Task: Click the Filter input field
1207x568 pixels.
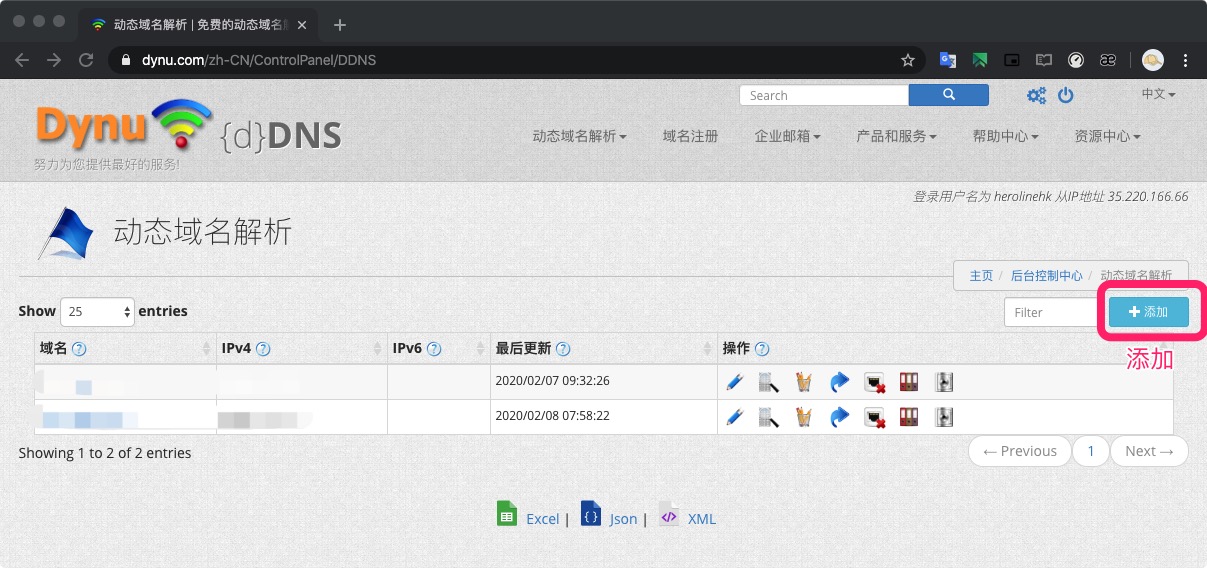Action: tap(1052, 312)
